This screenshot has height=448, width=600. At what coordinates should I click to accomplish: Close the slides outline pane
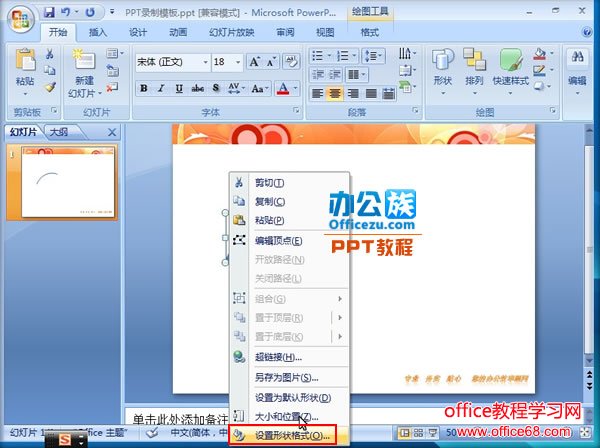pos(112,132)
